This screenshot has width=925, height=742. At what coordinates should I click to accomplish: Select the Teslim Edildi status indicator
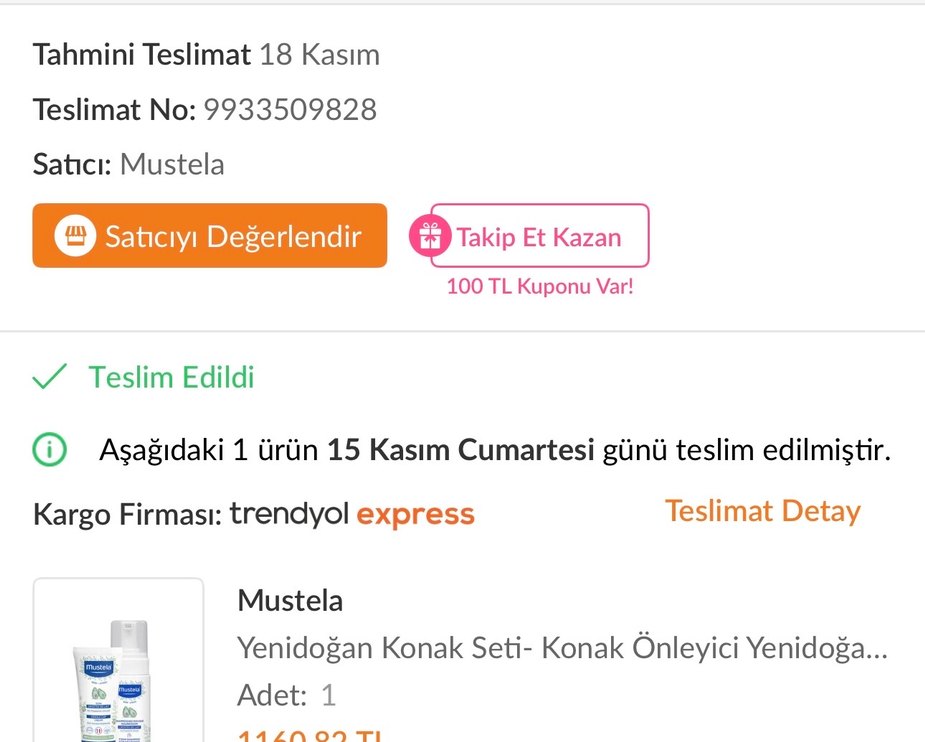[170, 377]
